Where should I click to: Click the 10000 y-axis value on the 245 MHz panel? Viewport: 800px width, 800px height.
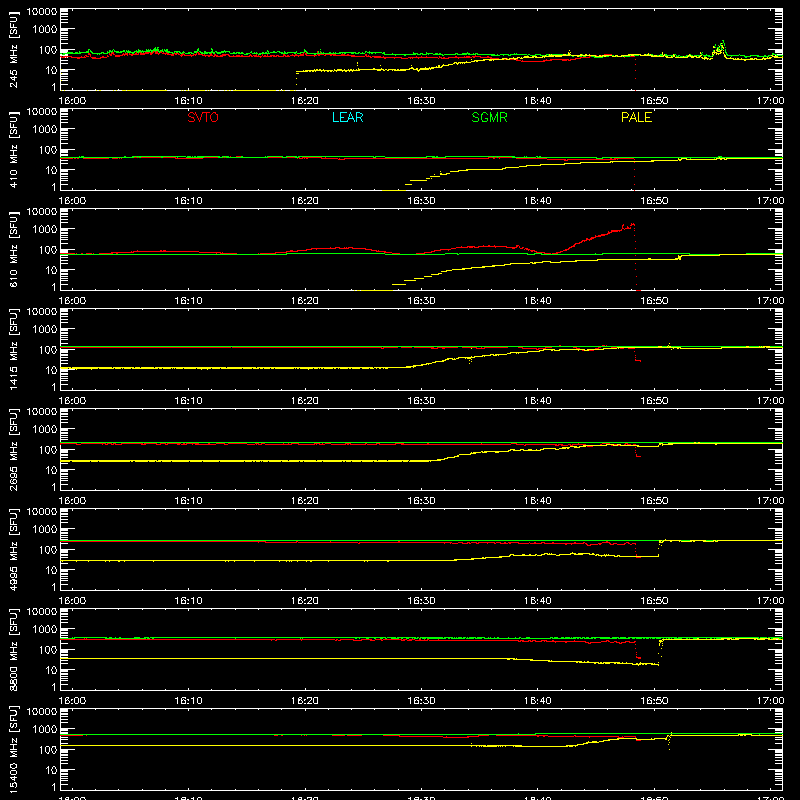point(42,12)
